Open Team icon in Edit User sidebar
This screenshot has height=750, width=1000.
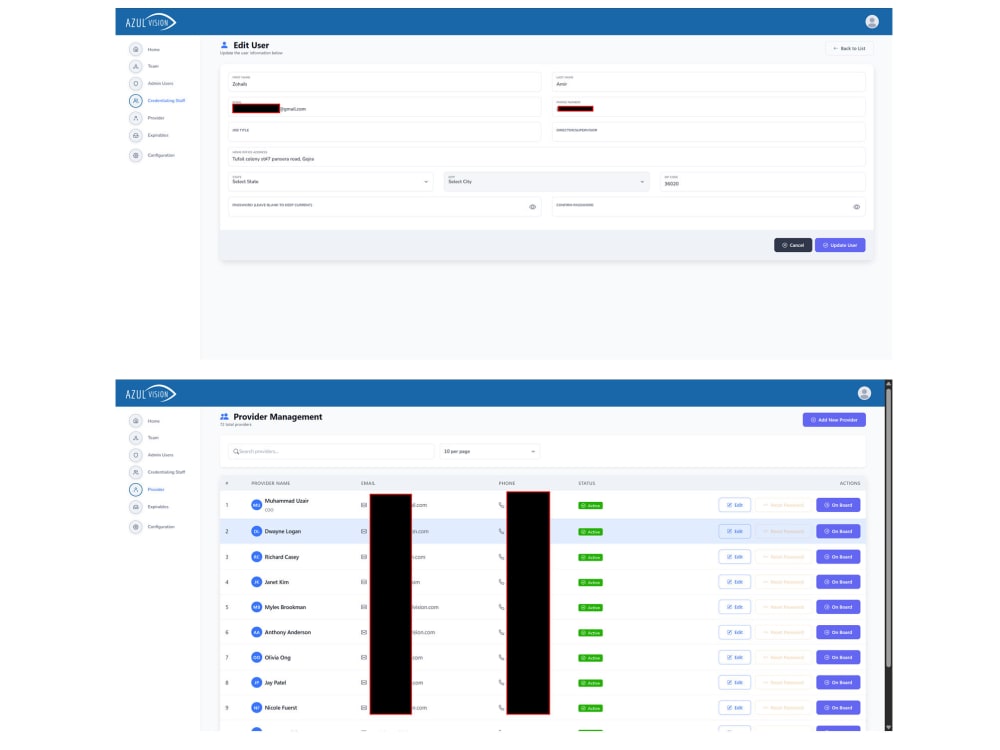coord(135,66)
